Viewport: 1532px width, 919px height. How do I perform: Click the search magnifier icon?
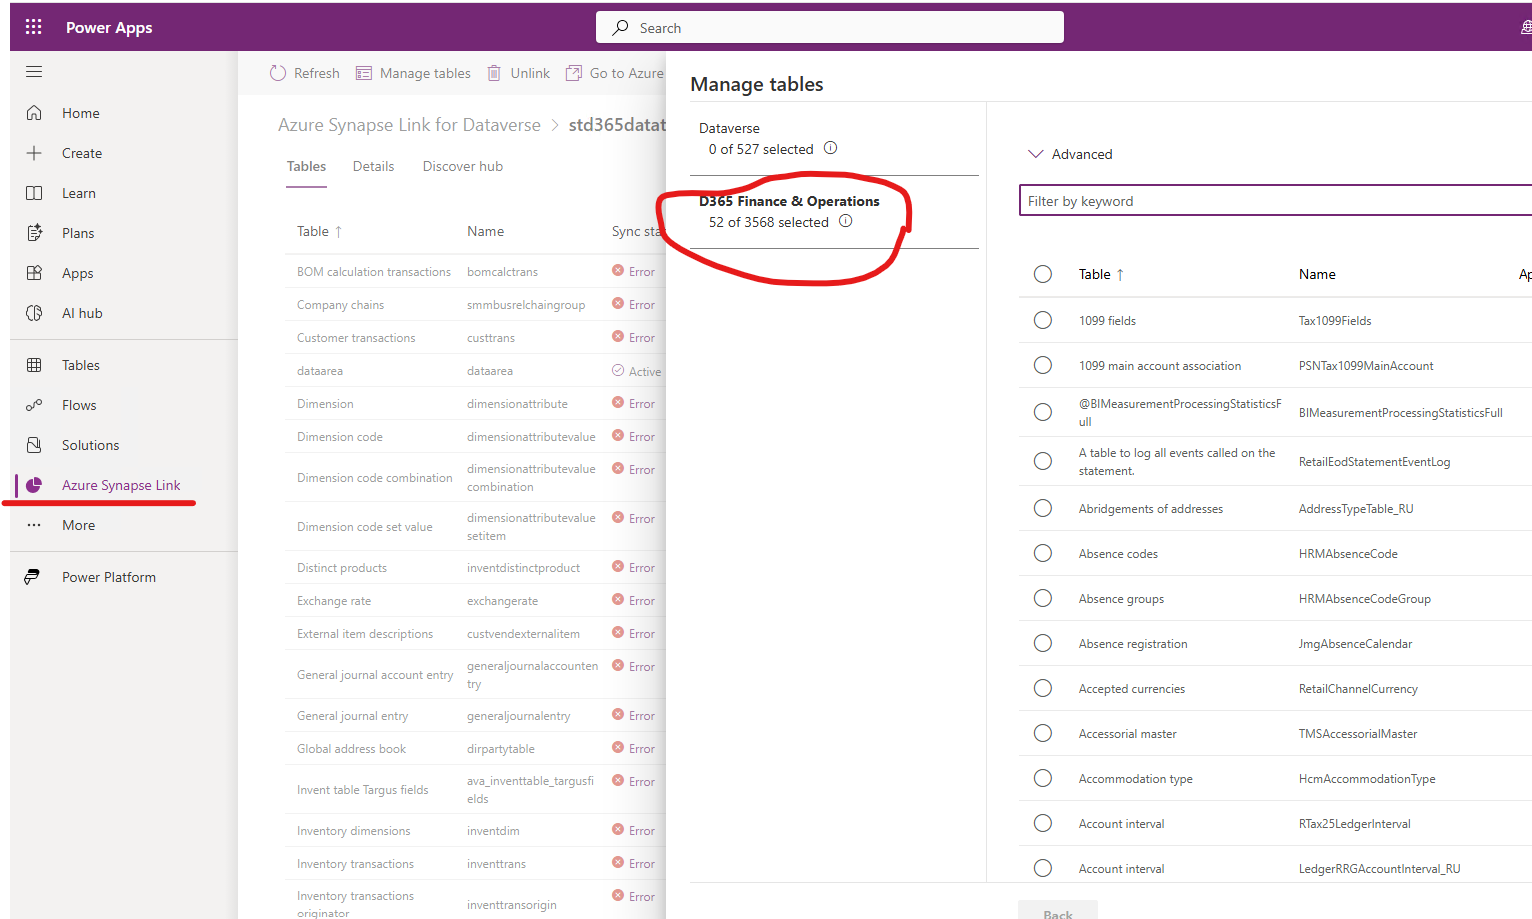click(621, 27)
